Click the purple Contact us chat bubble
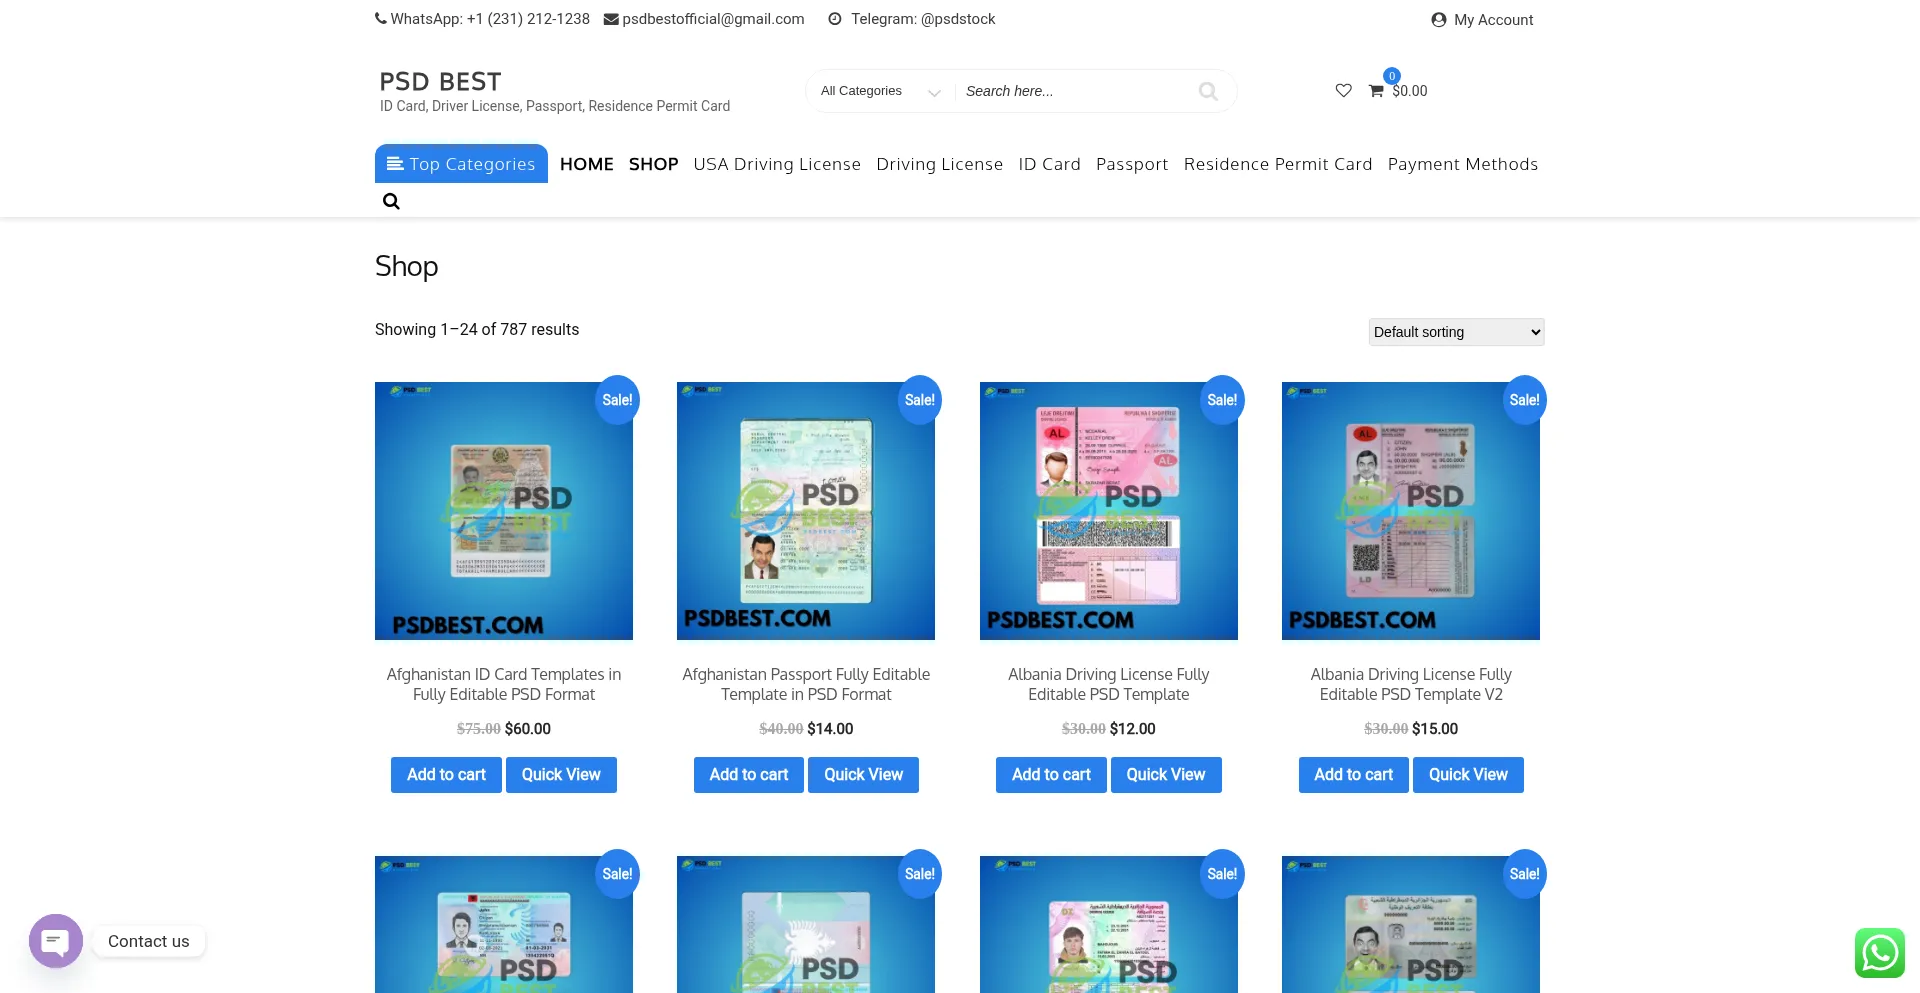The width and height of the screenshot is (1920, 993). [x=56, y=941]
